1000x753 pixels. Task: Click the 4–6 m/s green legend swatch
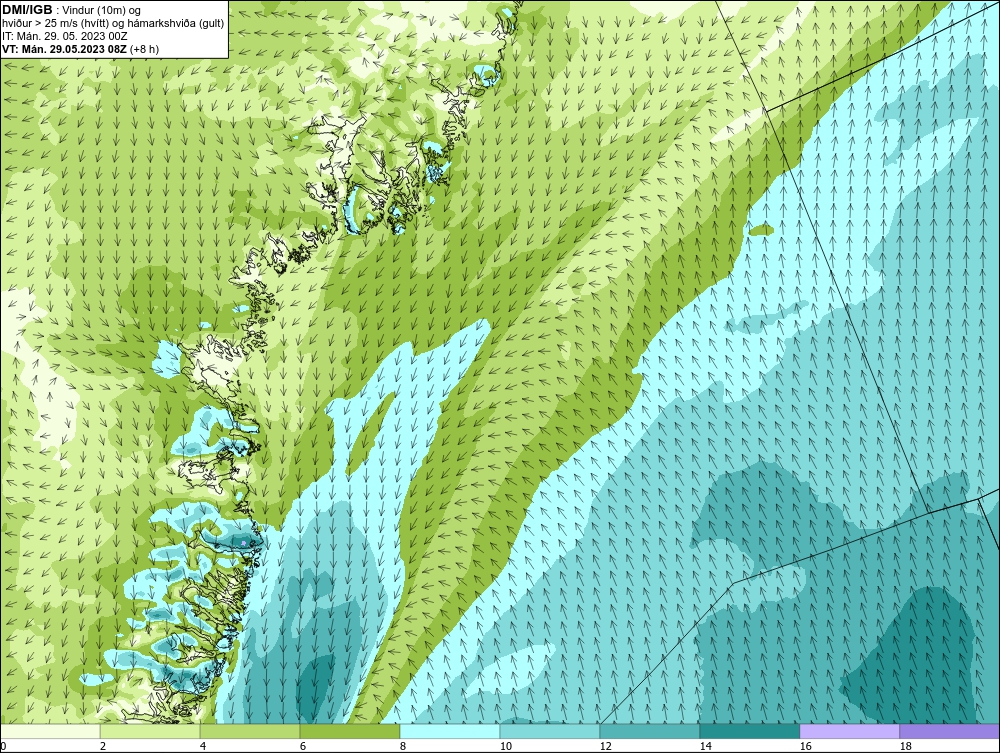click(x=250, y=731)
